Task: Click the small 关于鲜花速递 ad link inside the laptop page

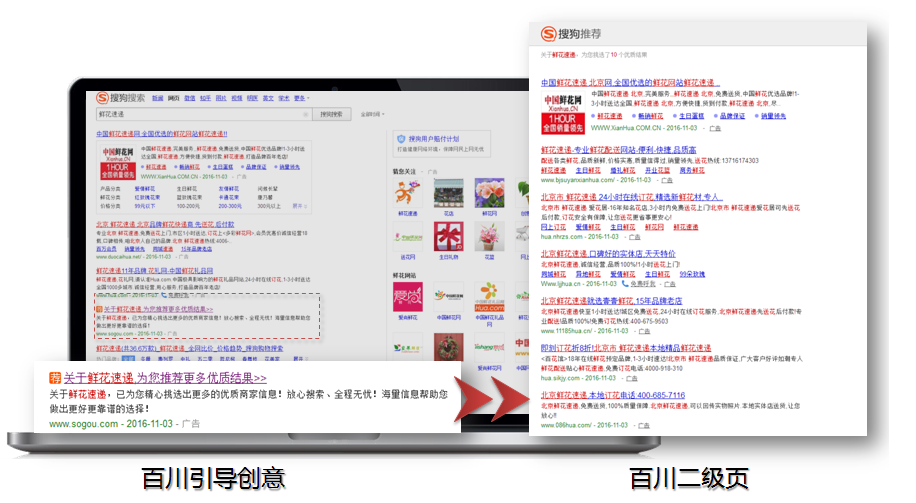Action: pos(158,309)
